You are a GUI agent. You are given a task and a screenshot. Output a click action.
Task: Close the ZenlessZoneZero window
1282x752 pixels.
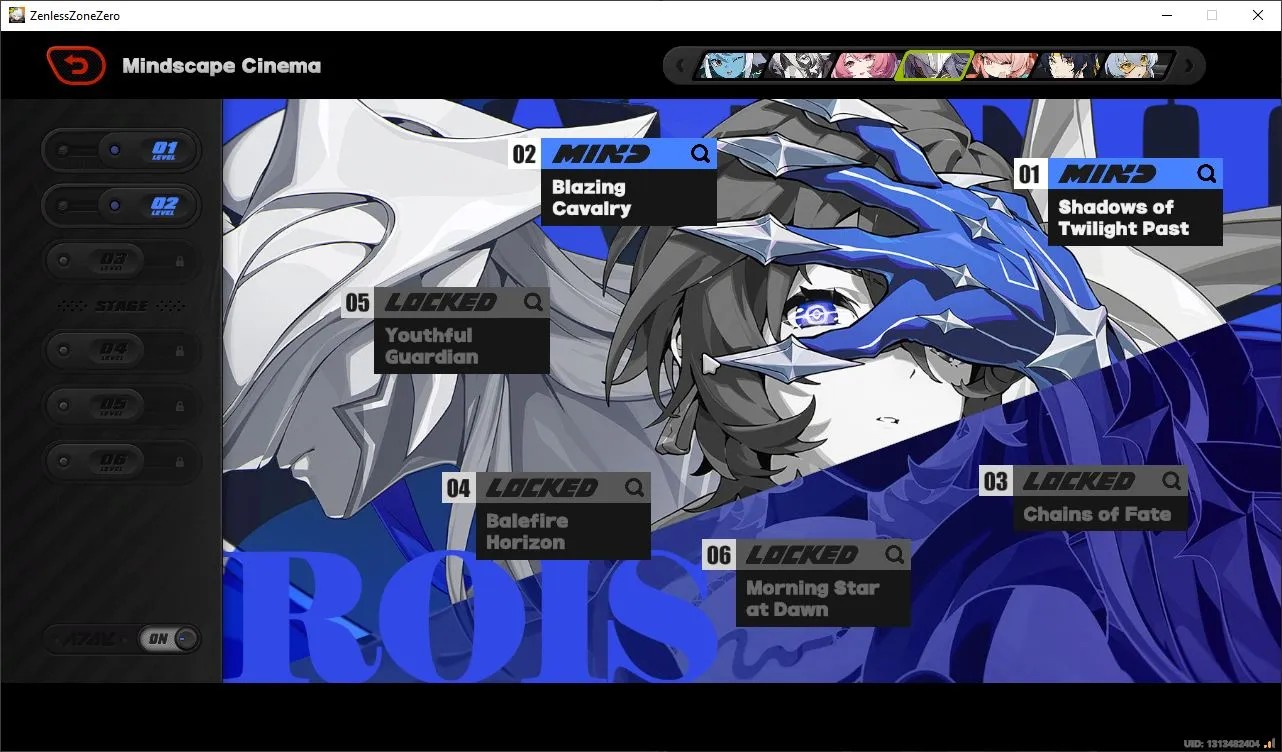(x=1258, y=15)
